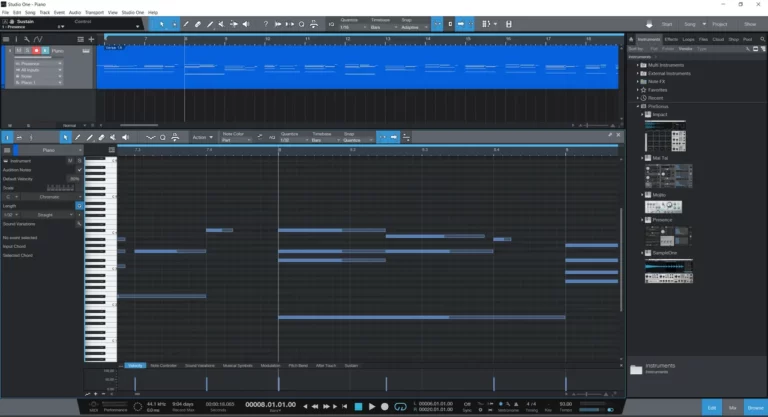Expand External Instruments folder
This screenshot has height=417, width=768.
tap(638, 74)
